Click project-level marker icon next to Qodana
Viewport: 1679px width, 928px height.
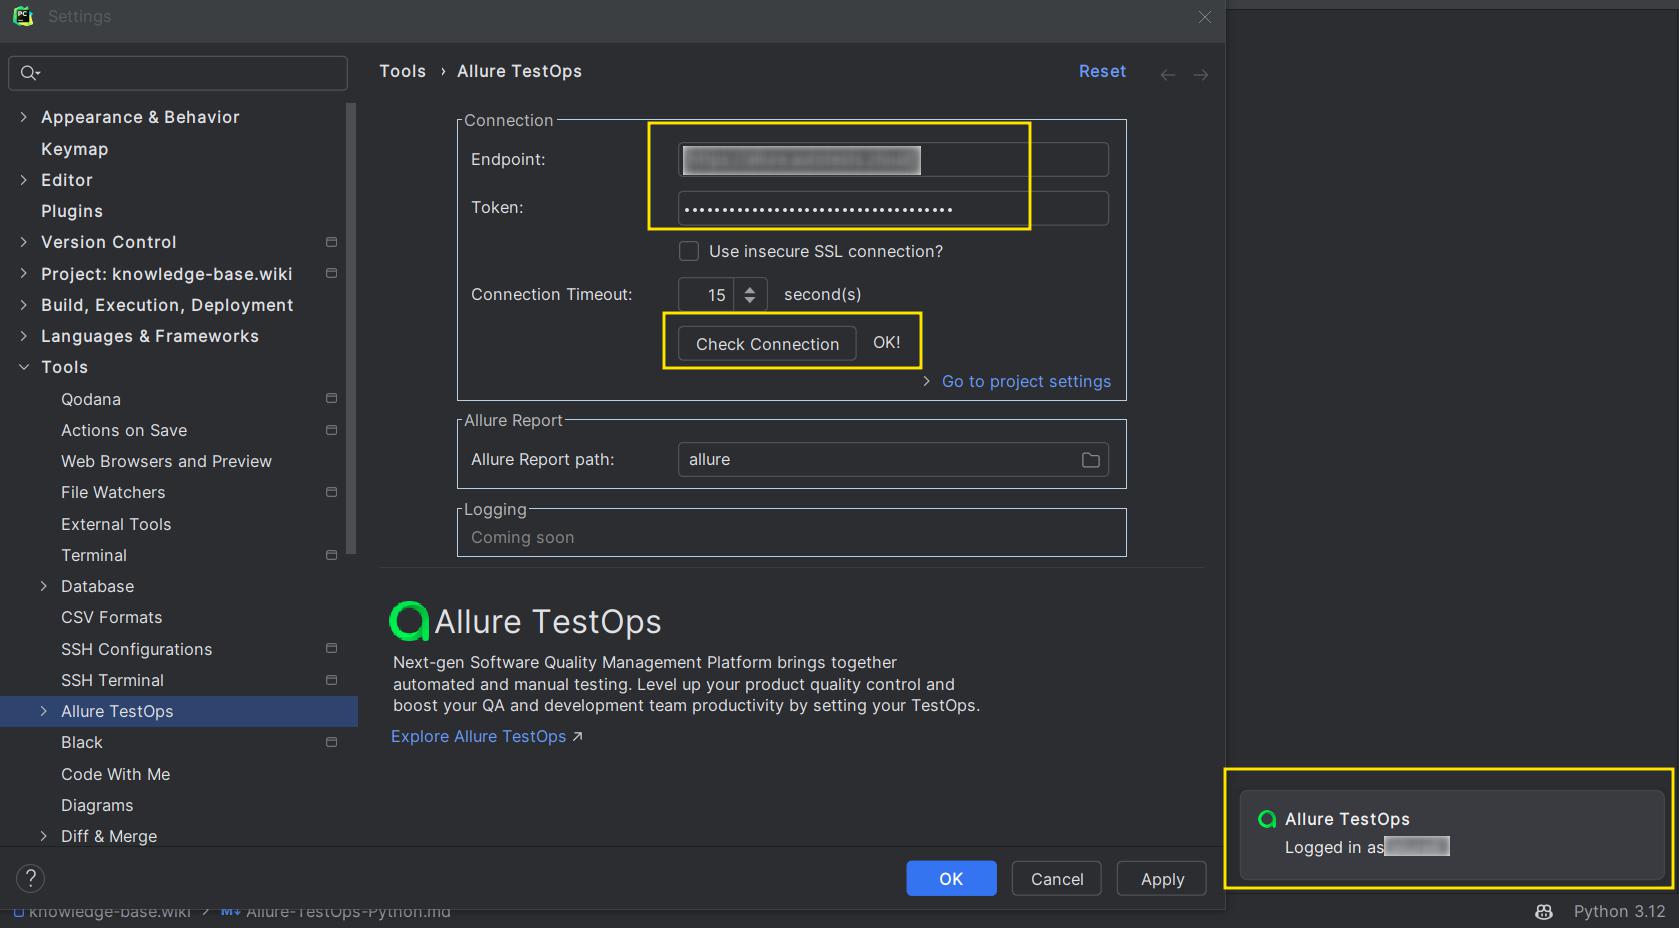click(x=331, y=398)
